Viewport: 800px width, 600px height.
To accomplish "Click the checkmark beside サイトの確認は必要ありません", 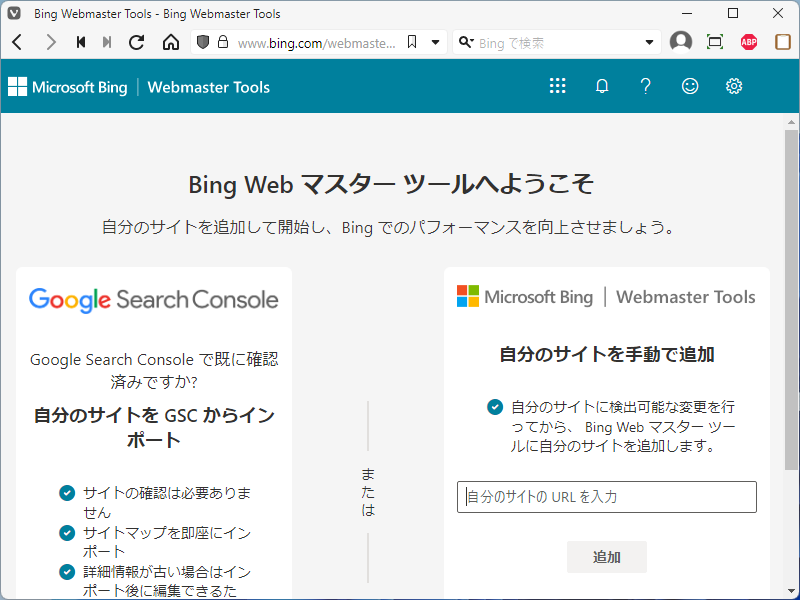I will point(67,493).
